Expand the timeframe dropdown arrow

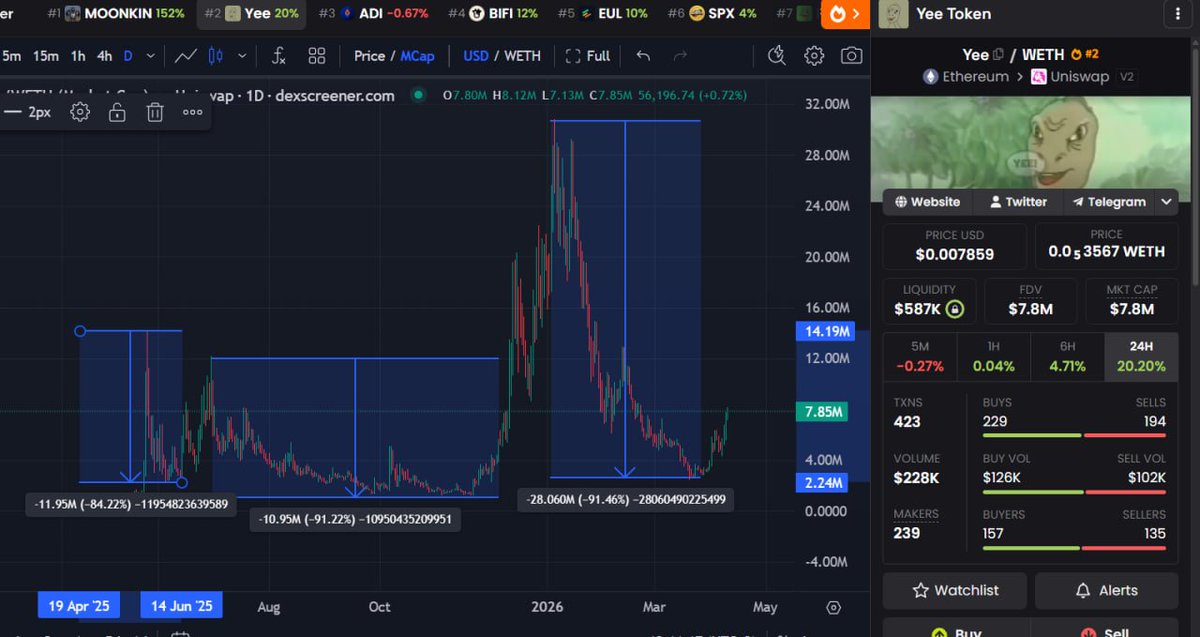coord(150,56)
